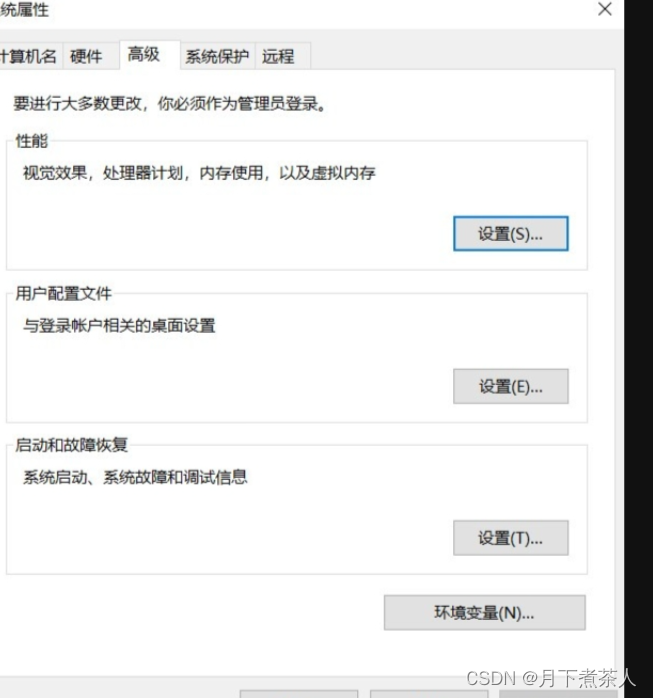
Task: Select the 高级 tab
Action: pos(150,55)
